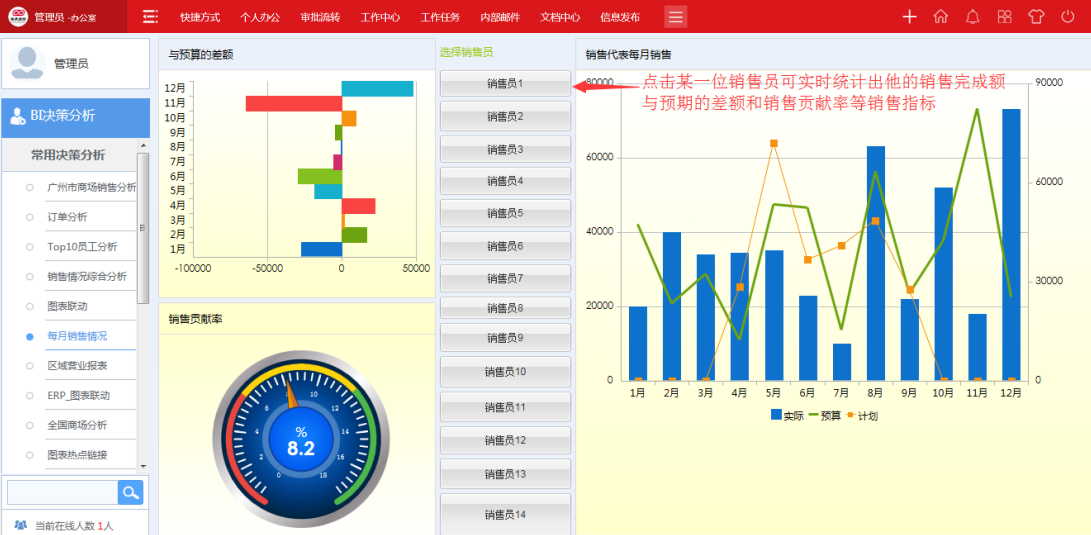Click the 销售员1 button

505,84
